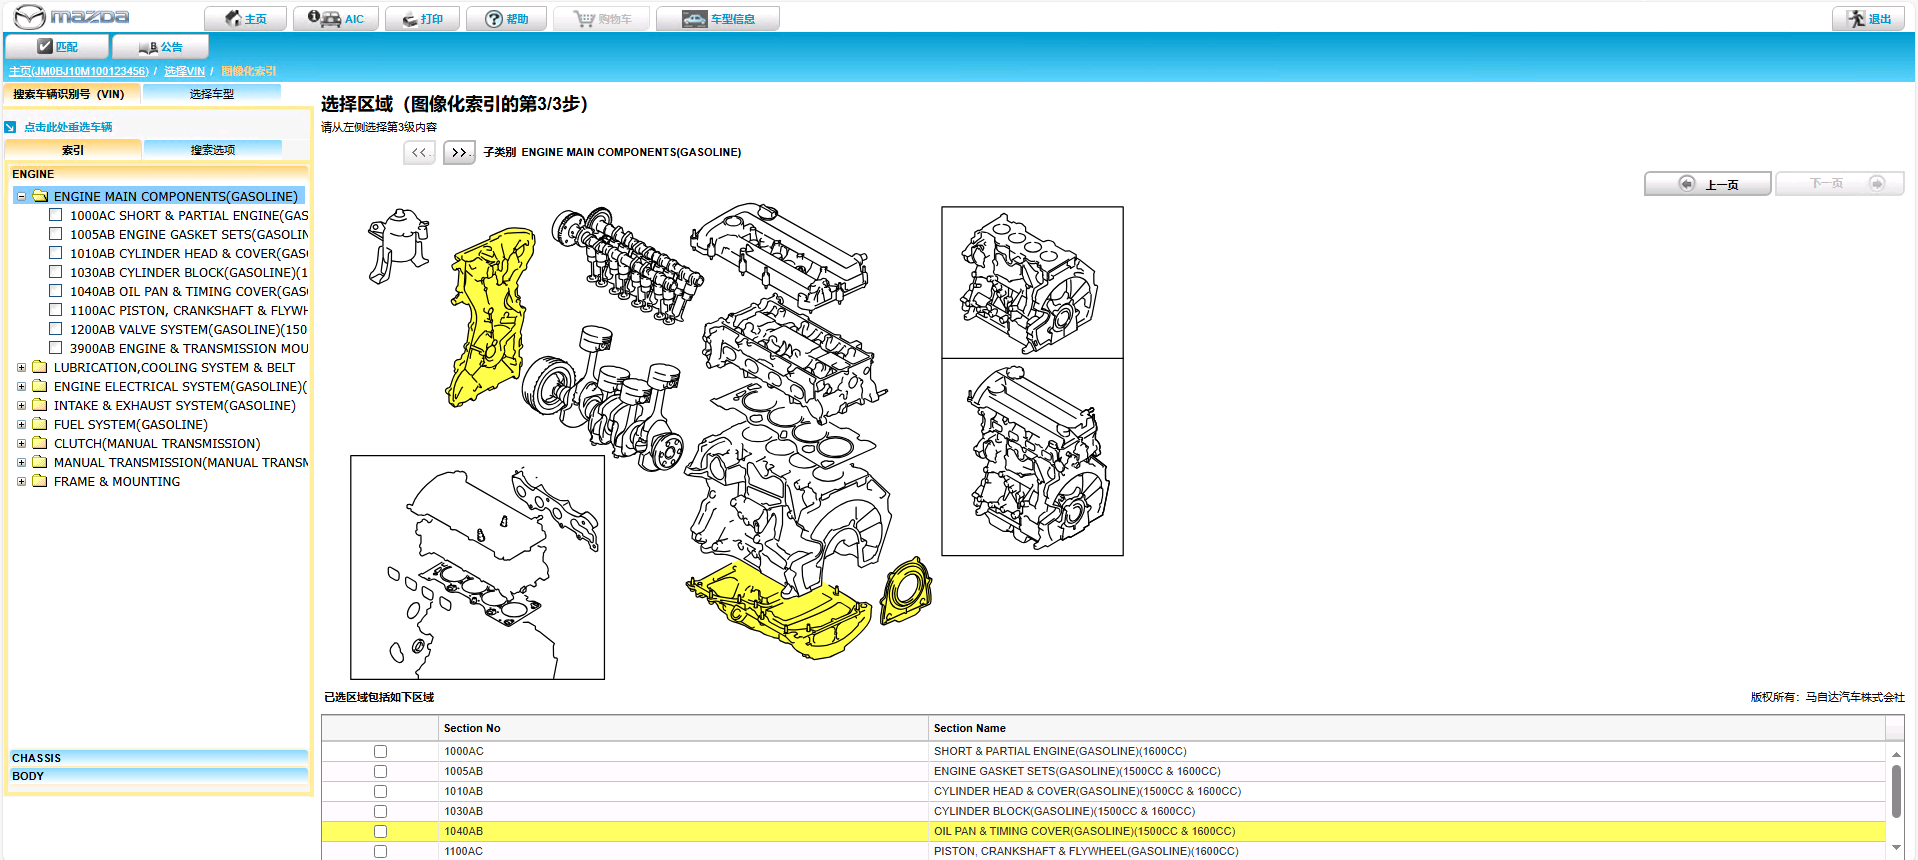This screenshot has width=1918, height=860.
Task: Tick the checkbox for table row 1030AB
Action: click(x=380, y=811)
